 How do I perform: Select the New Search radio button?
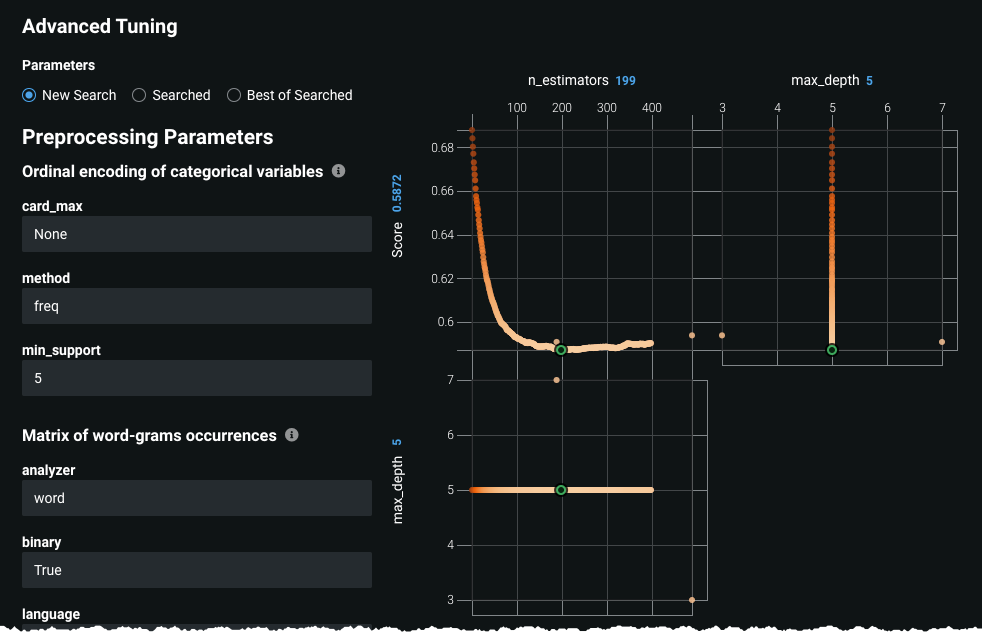(27, 95)
